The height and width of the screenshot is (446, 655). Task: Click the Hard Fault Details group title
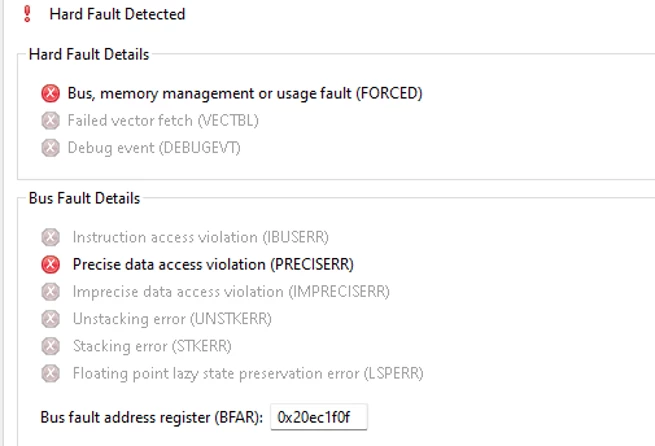coord(89,54)
